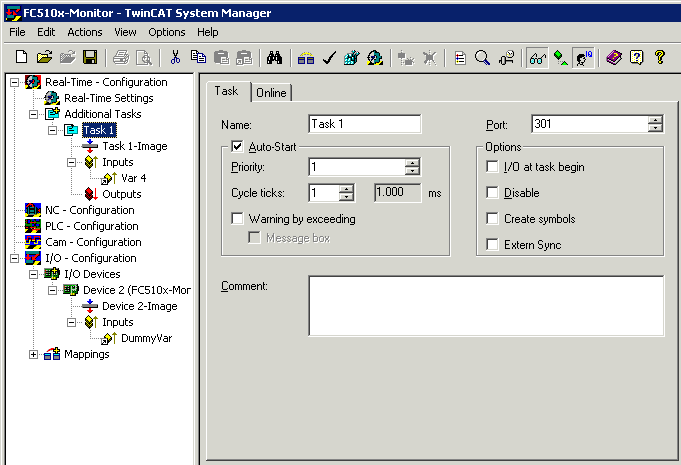Collapse Additional Tasks node

(x=33, y=114)
